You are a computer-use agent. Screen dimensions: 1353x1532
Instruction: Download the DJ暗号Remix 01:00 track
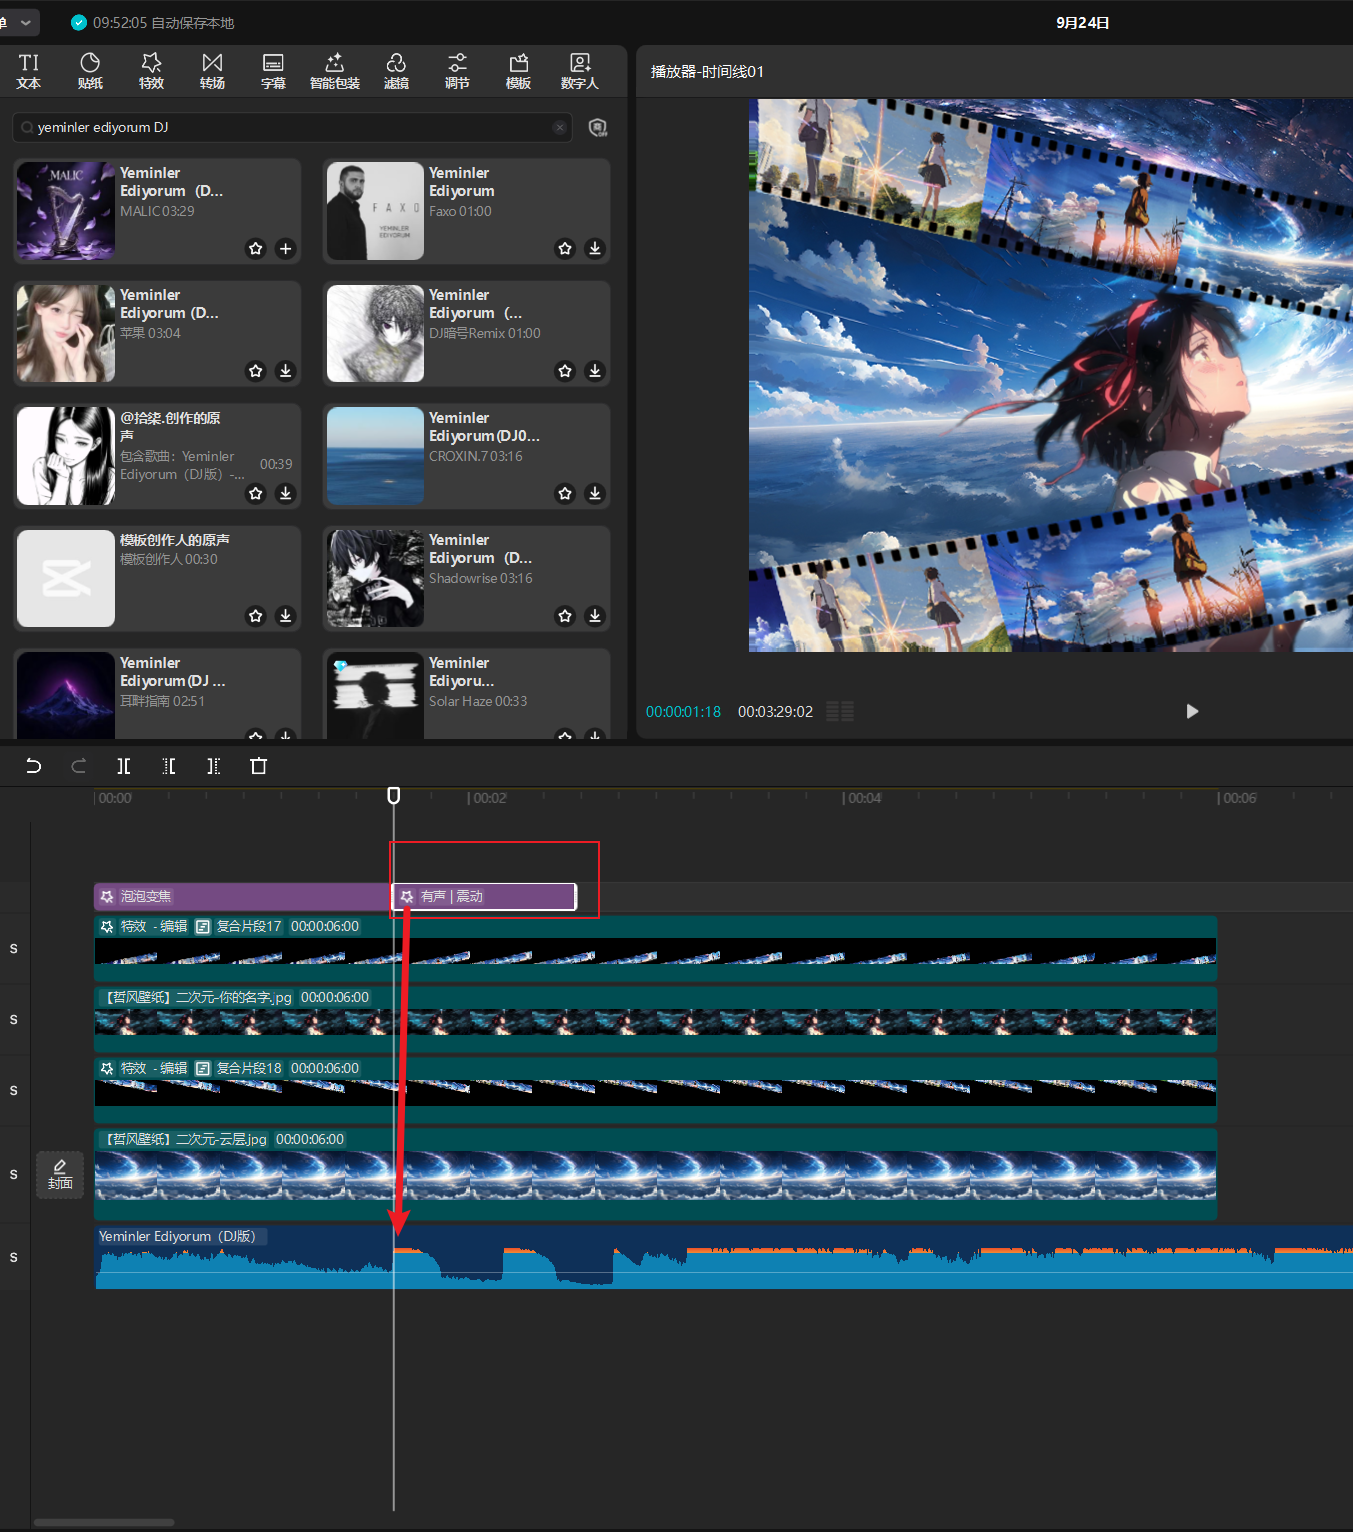595,371
